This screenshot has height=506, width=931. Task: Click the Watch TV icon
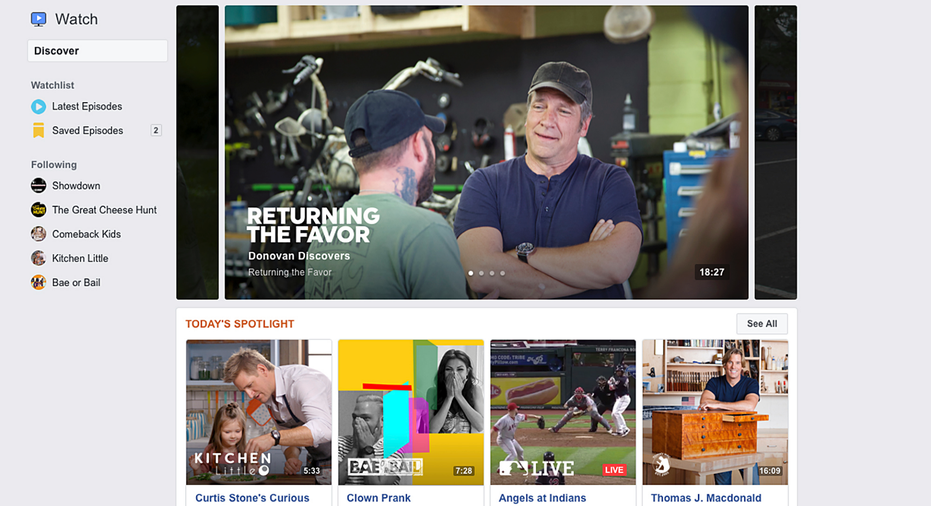(39, 19)
